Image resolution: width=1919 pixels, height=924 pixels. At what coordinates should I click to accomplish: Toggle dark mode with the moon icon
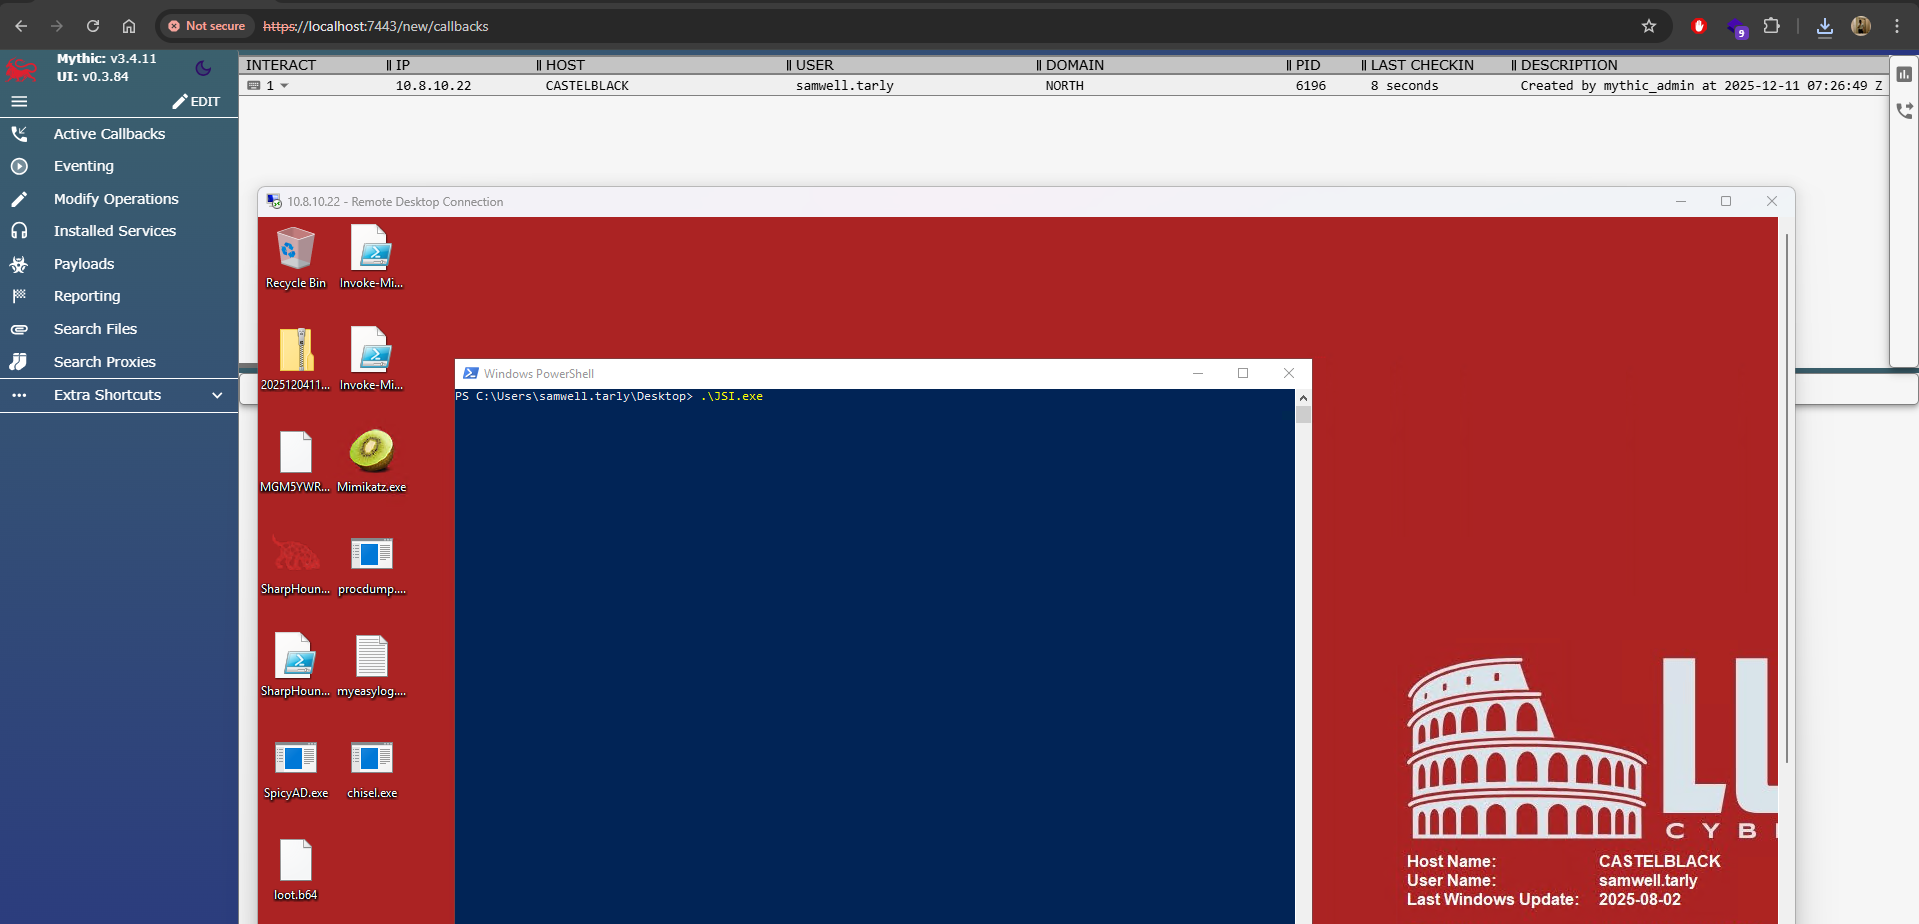tap(203, 68)
